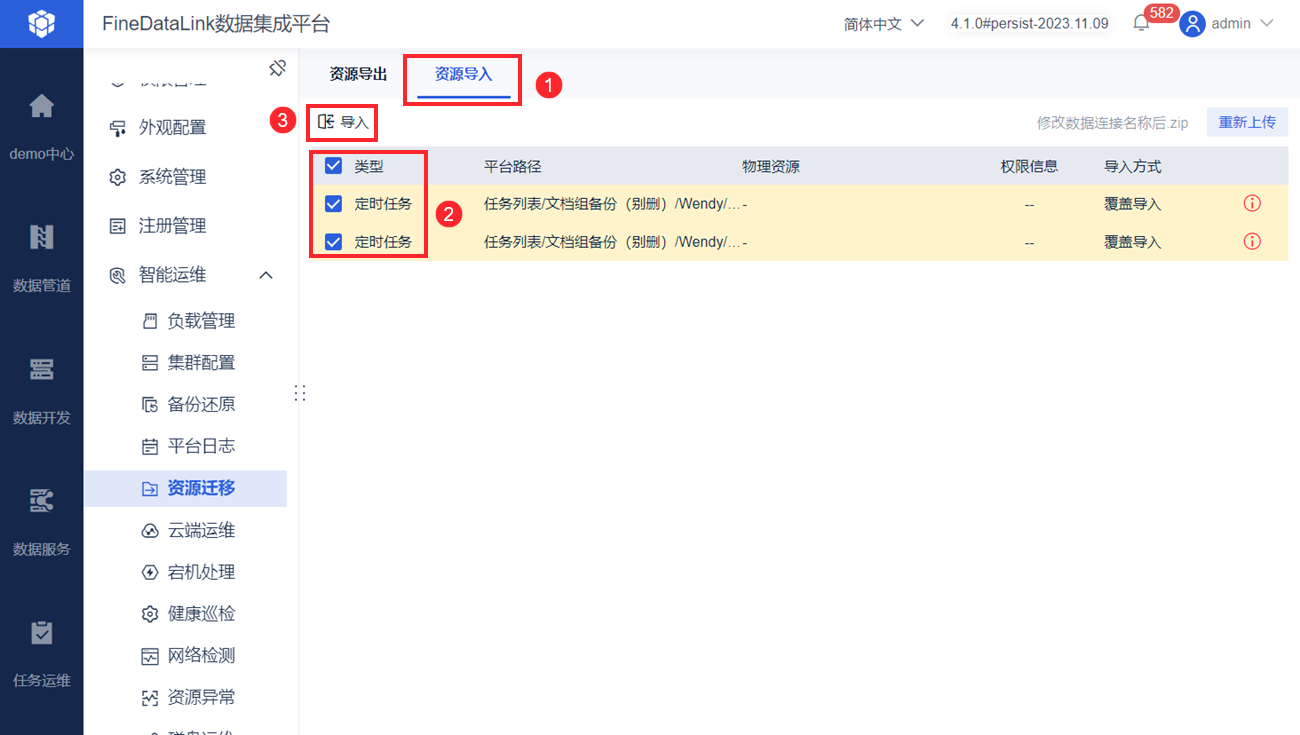Screen dimensions: 1300x735
Task: Open 外观配置 menu item
Action: click(172, 128)
